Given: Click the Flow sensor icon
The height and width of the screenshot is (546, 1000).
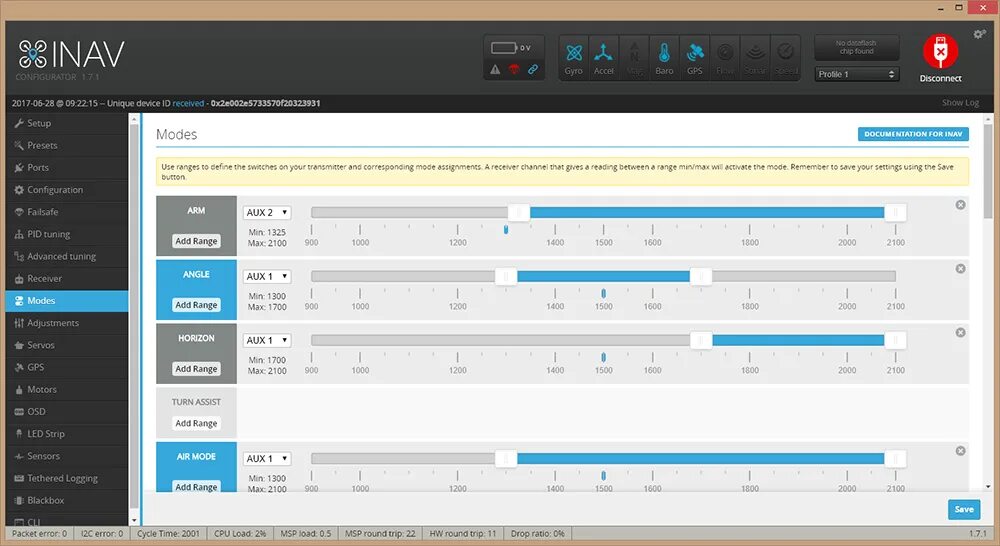Looking at the screenshot, I should pos(725,57).
